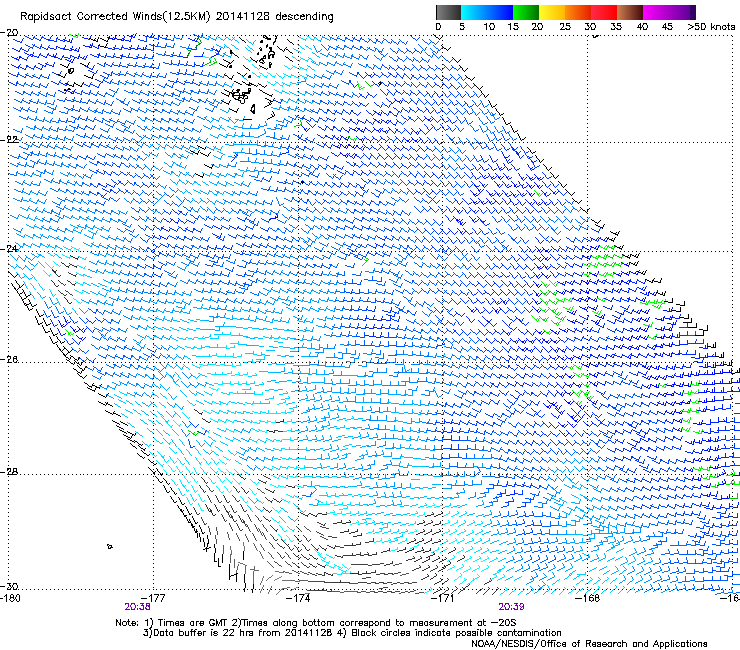Click the red 30-35 knots color segment
The height and width of the screenshot is (650, 740).
(x=604, y=12)
